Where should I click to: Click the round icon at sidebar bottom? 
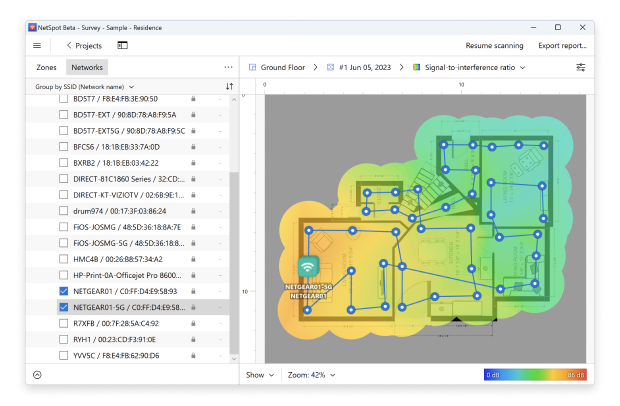tap(37, 375)
